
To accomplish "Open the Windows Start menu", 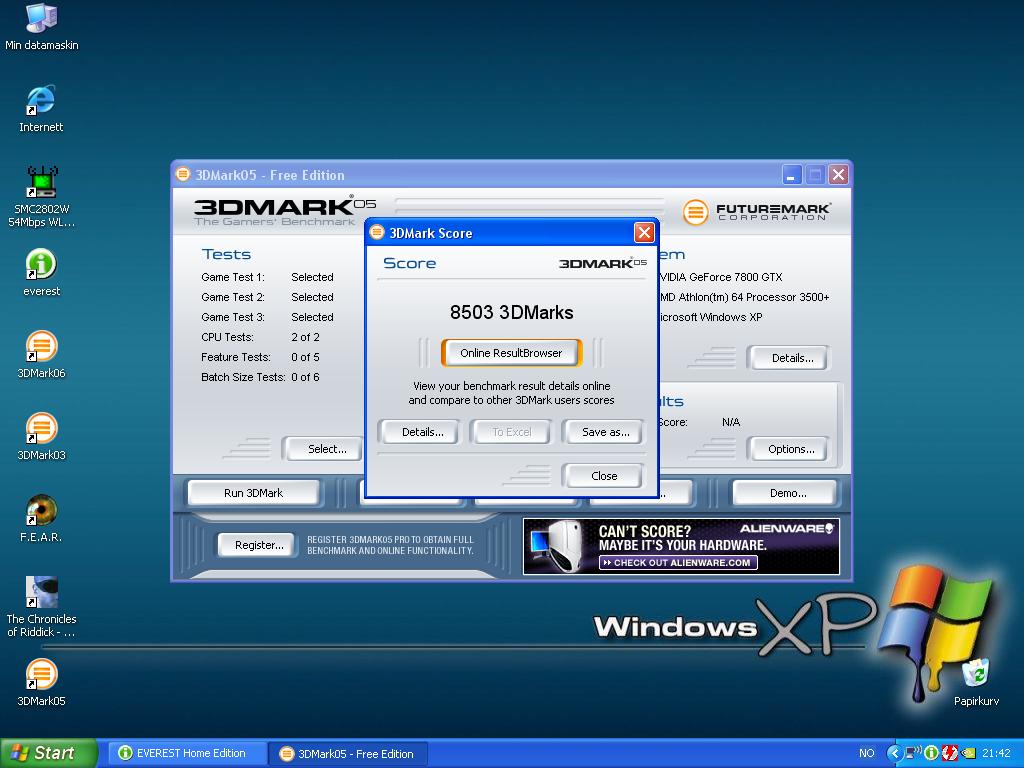I will pyautogui.click(x=48, y=753).
